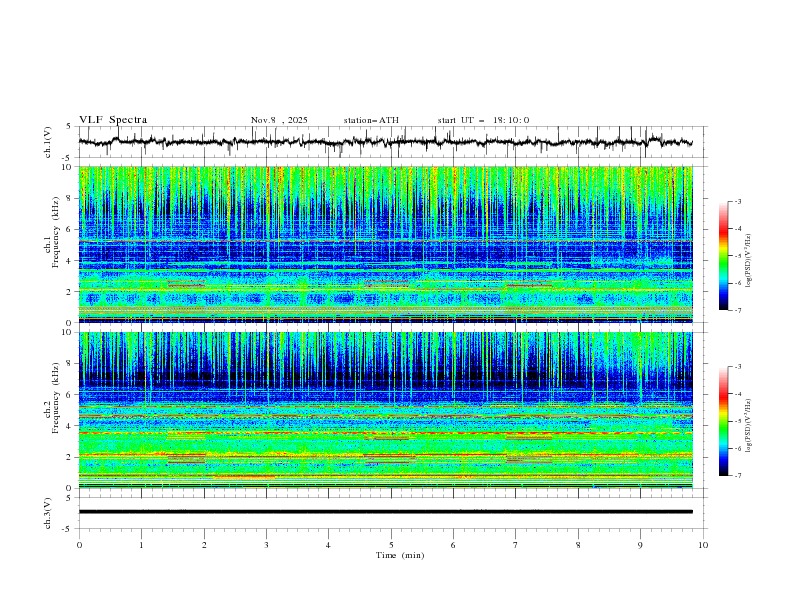Click the ch.2 "Frequency (kHz)" axis label
Viewport: 792px width, 612px height.
click(x=56, y=398)
